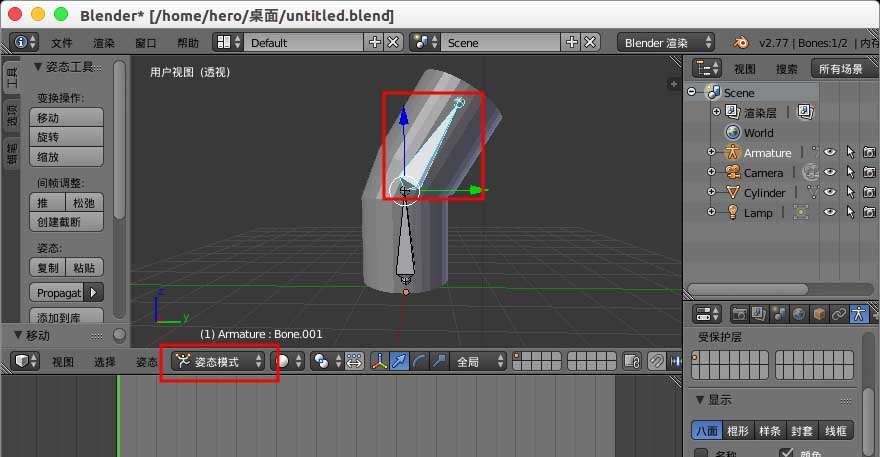Open the Outliner 搜索 menu

[x=786, y=69]
